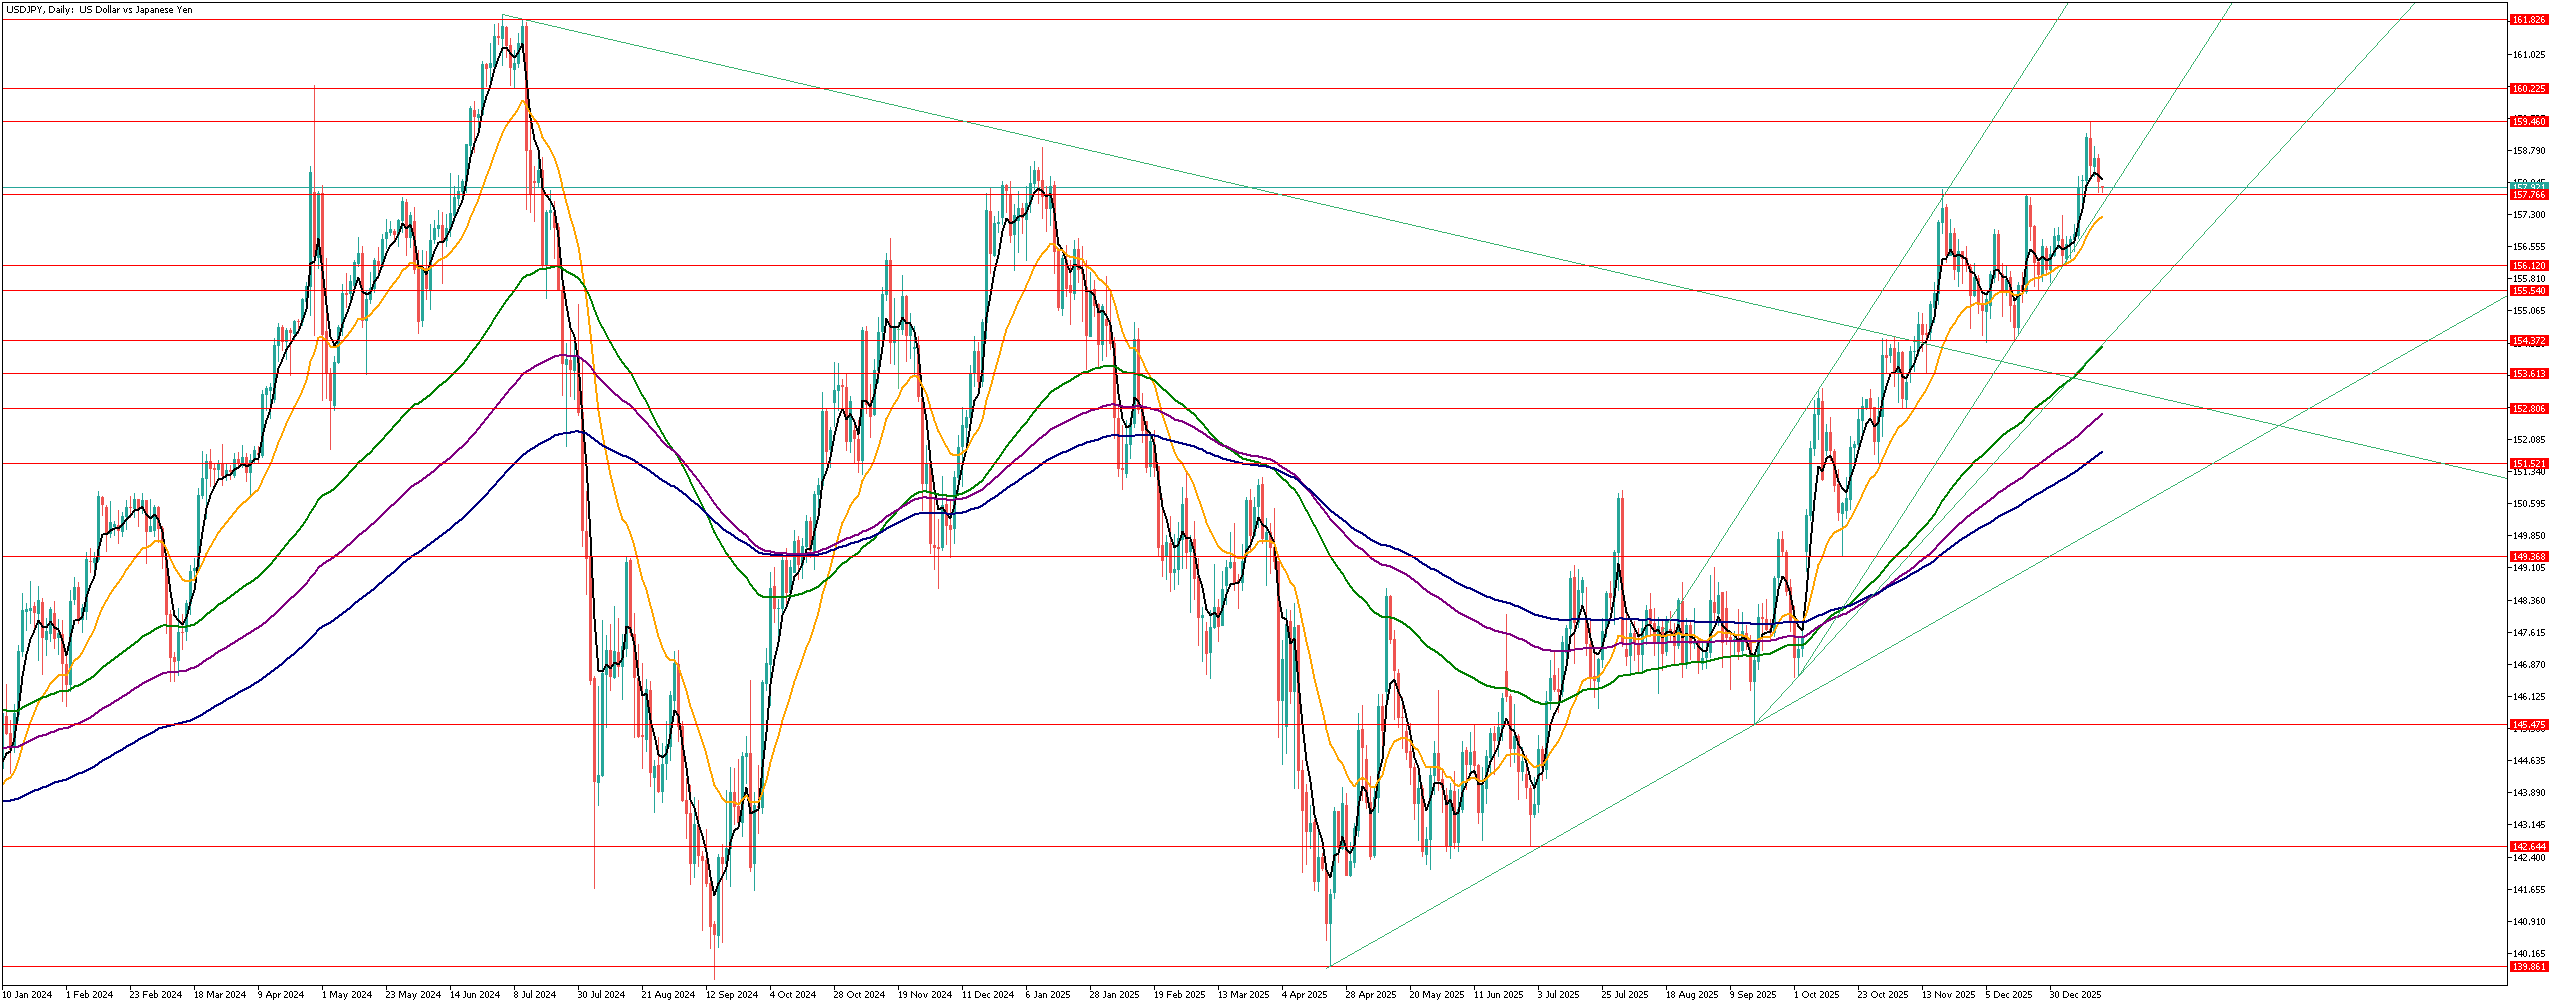
Task: Select the 154.372 horizontal line label
Action: tap(2529, 341)
